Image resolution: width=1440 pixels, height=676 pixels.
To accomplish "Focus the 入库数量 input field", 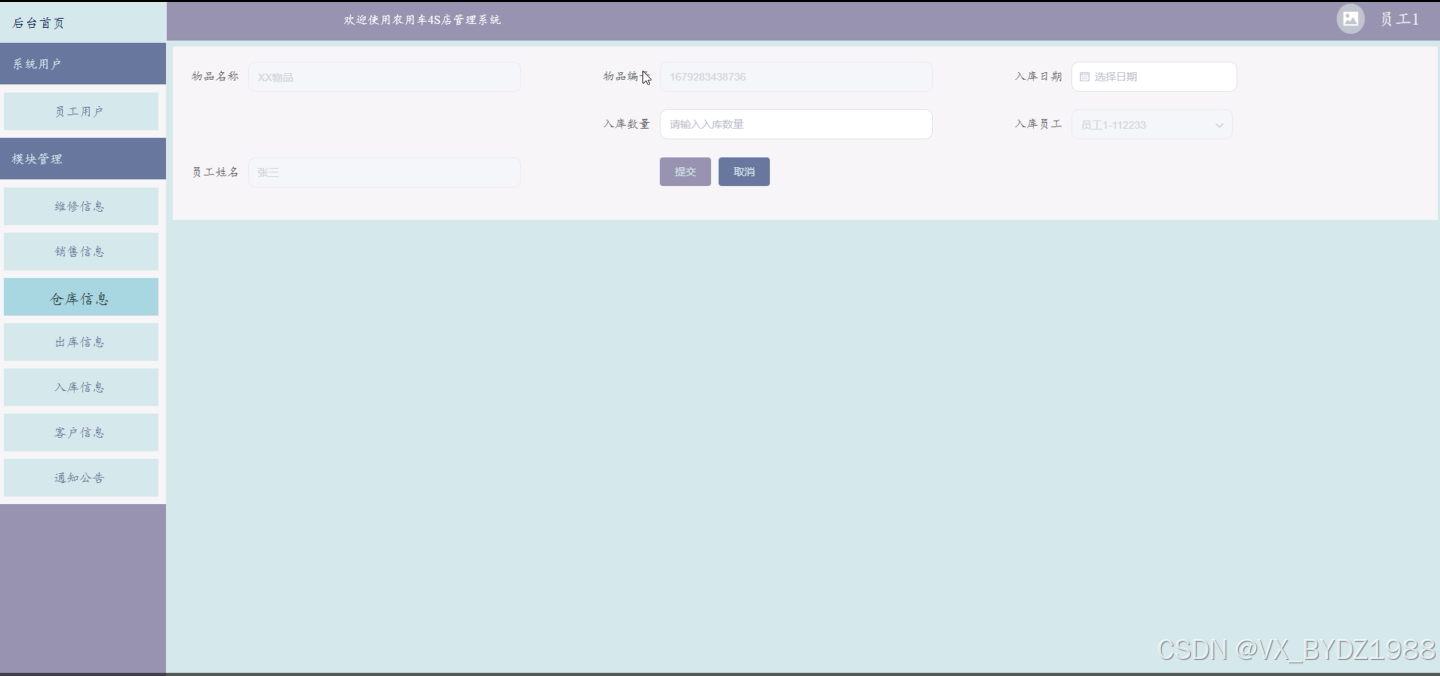I will click(796, 124).
